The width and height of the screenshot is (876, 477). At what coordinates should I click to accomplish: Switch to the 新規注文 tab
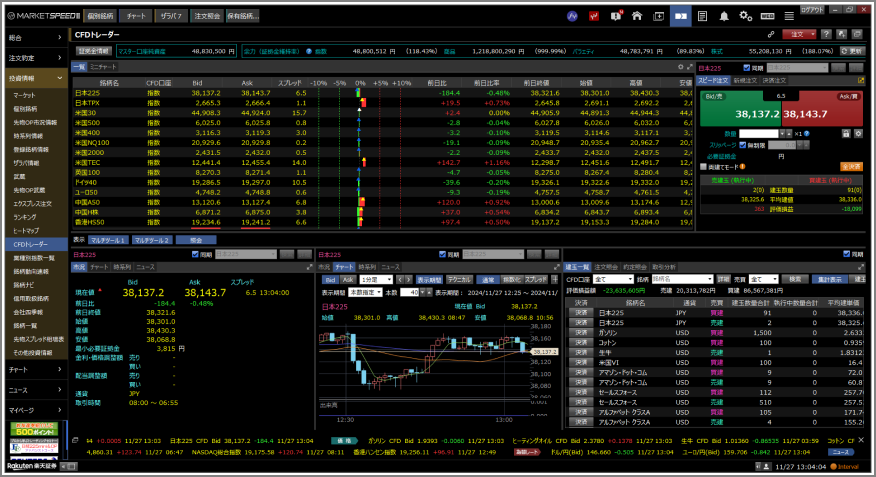[x=745, y=80]
